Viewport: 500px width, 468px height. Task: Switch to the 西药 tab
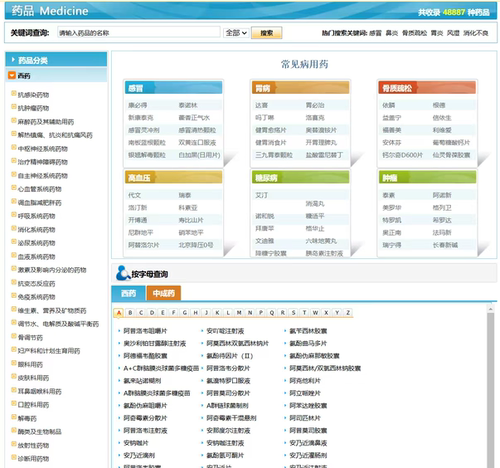point(128,293)
